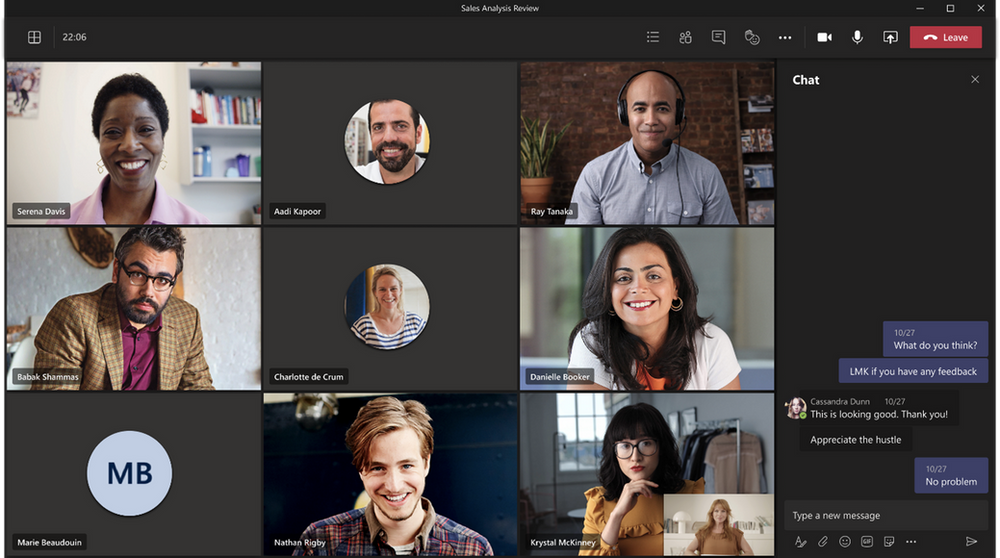Viewport: 1000px width, 558px height.
Task: Toggle the meeting chat panel icon
Action: (719, 37)
